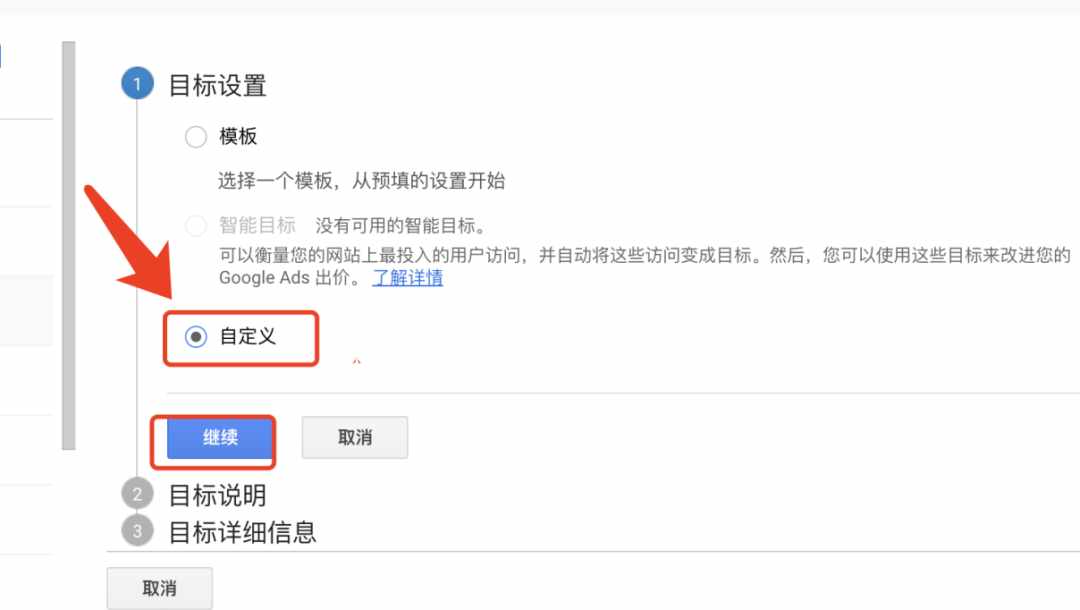Open the 了解详情 link

[x=407, y=278]
